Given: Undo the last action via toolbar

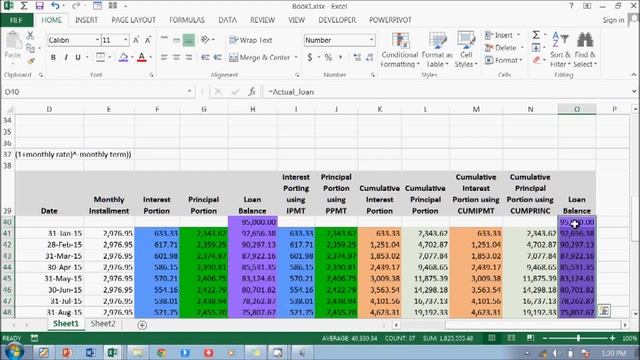Looking at the screenshot, I should [55, 6].
